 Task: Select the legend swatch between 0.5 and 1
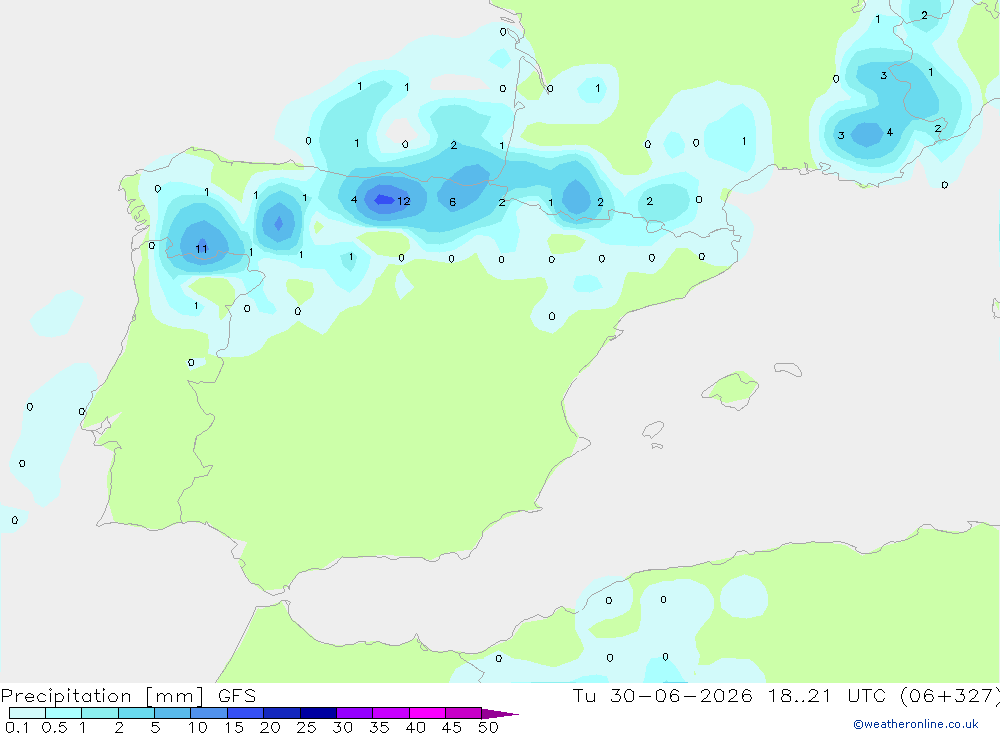tap(64, 713)
